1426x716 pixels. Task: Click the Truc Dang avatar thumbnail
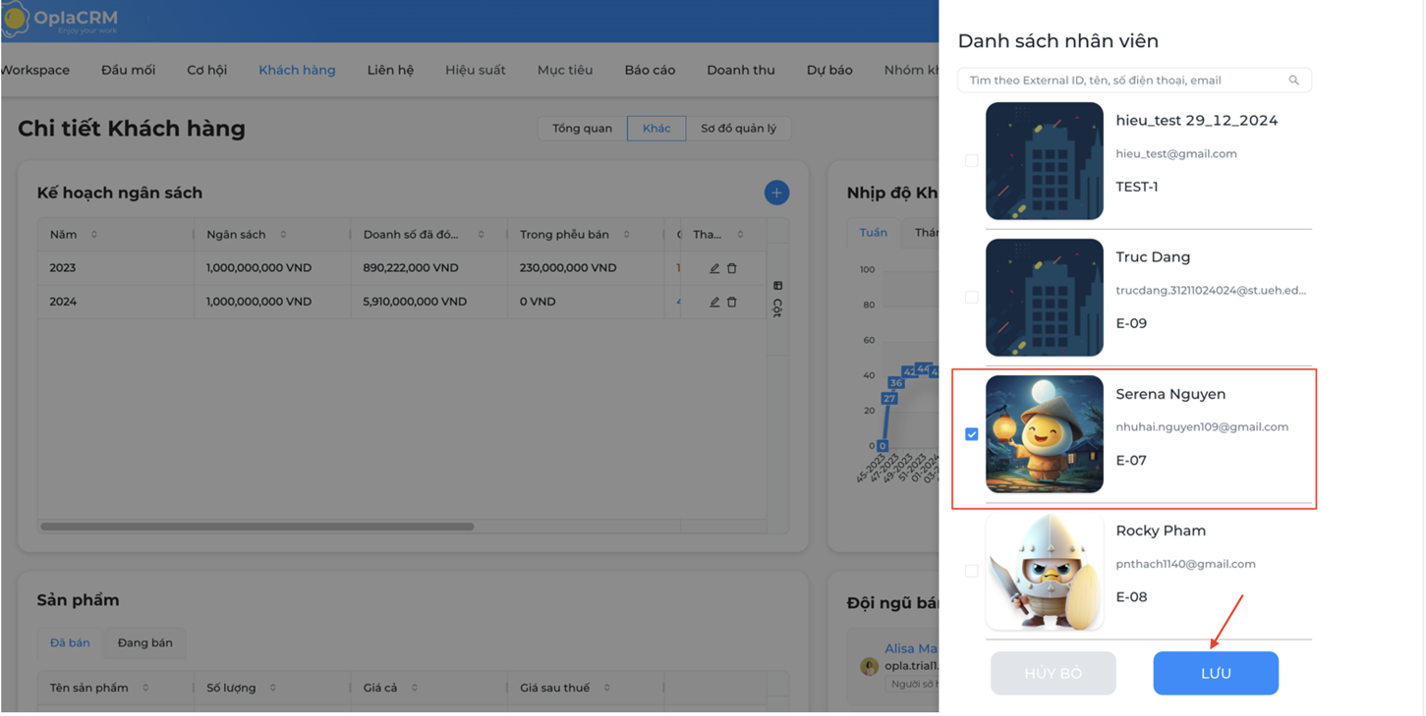coord(1045,297)
